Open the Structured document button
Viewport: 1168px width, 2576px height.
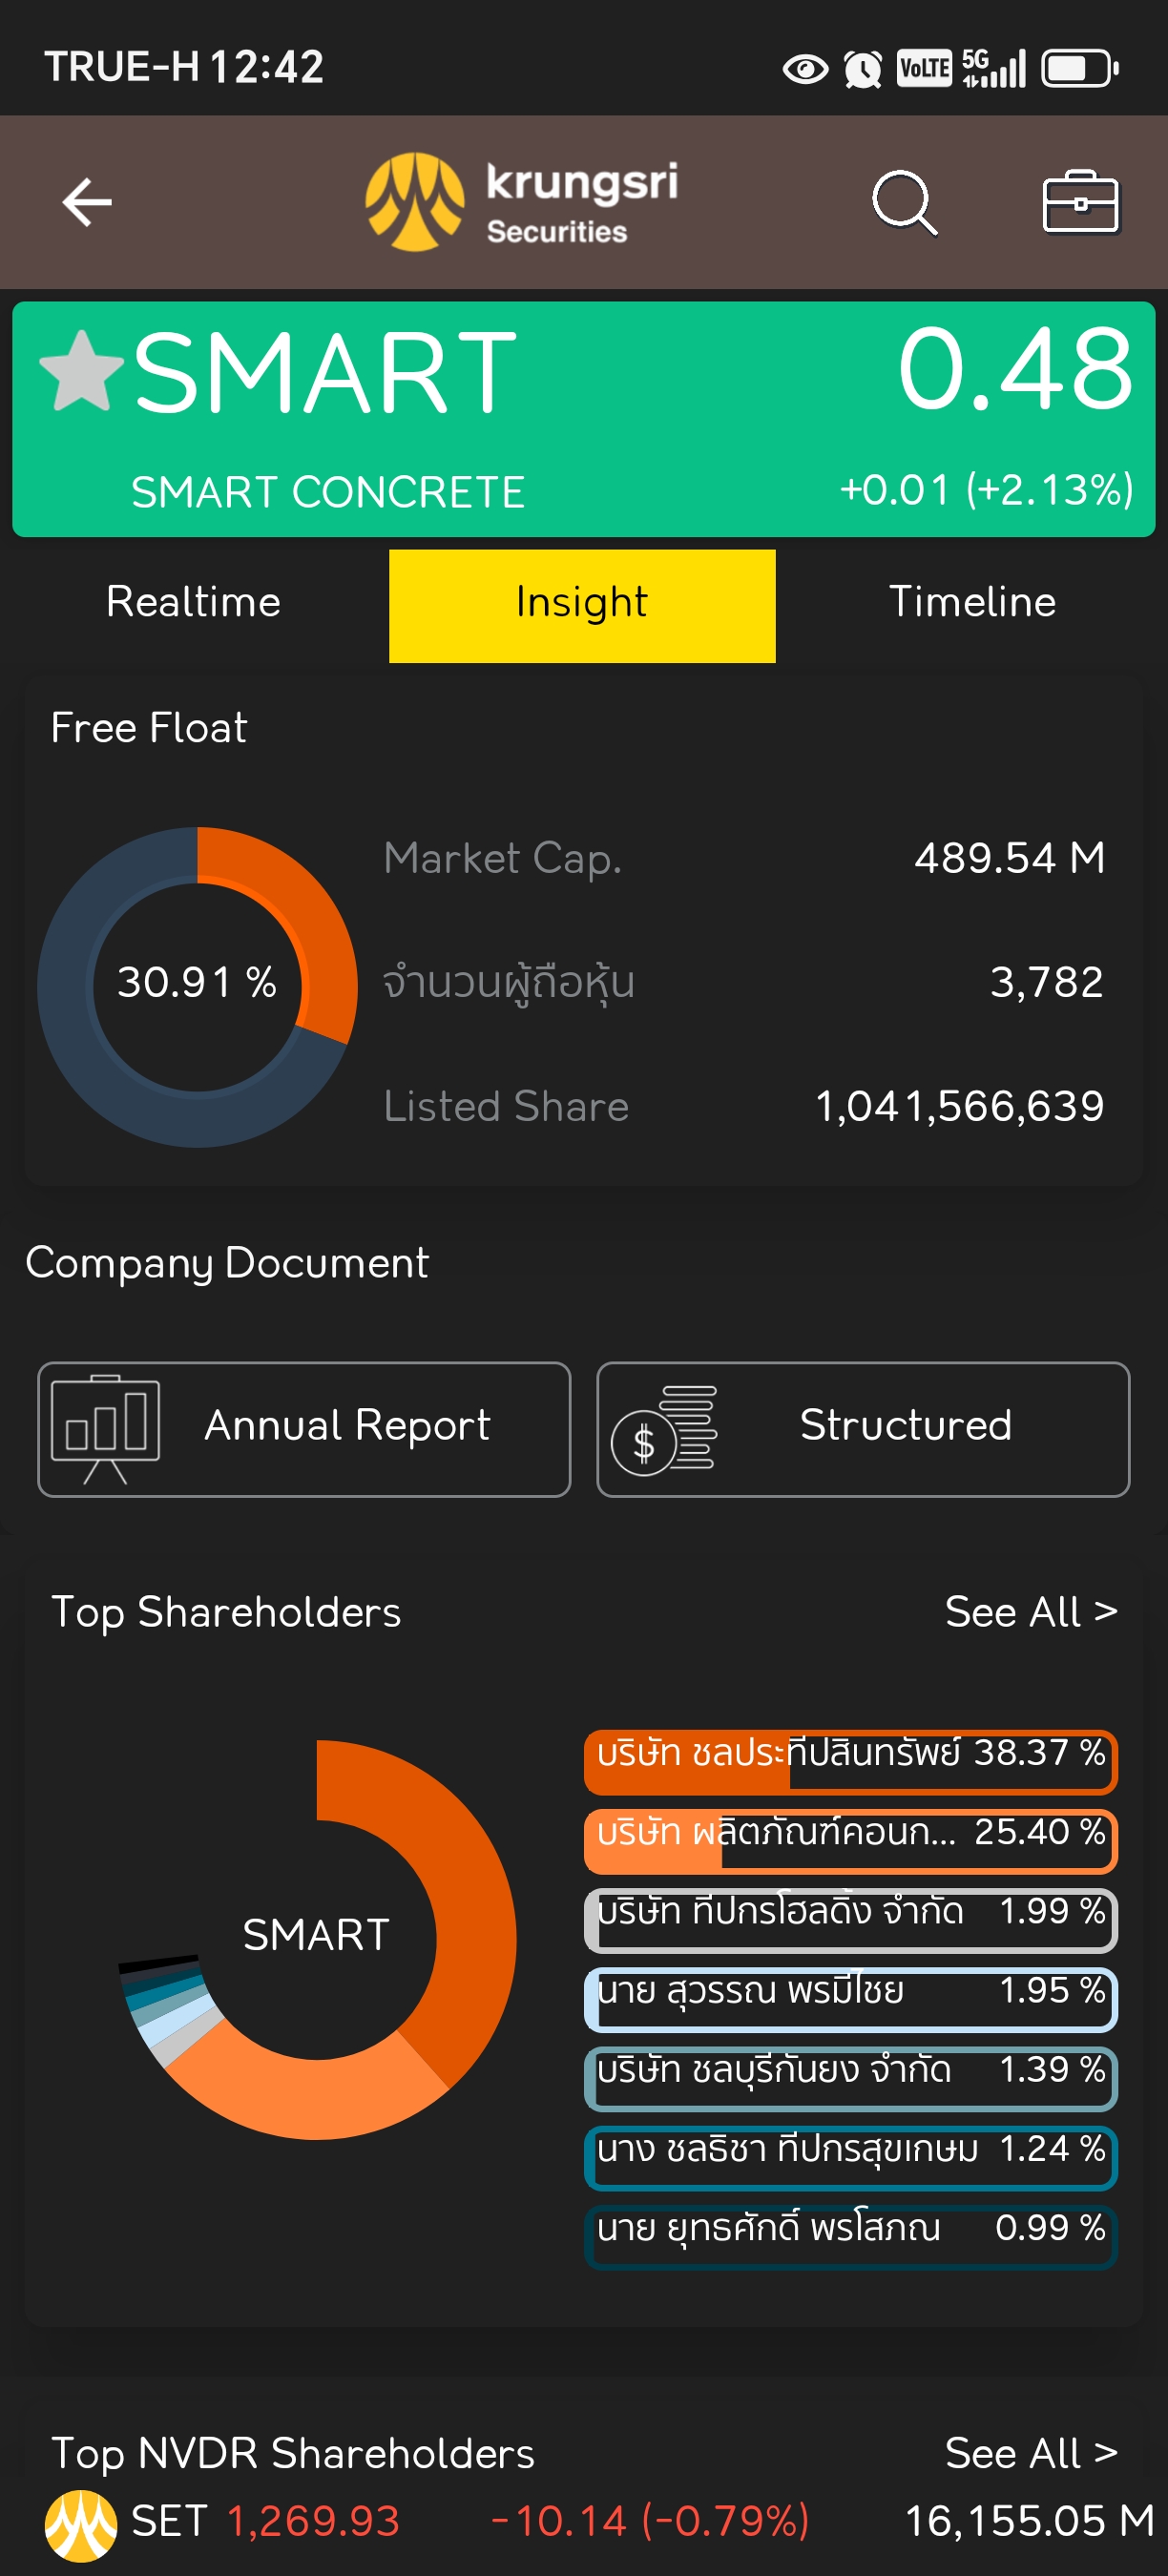[x=863, y=1429]
